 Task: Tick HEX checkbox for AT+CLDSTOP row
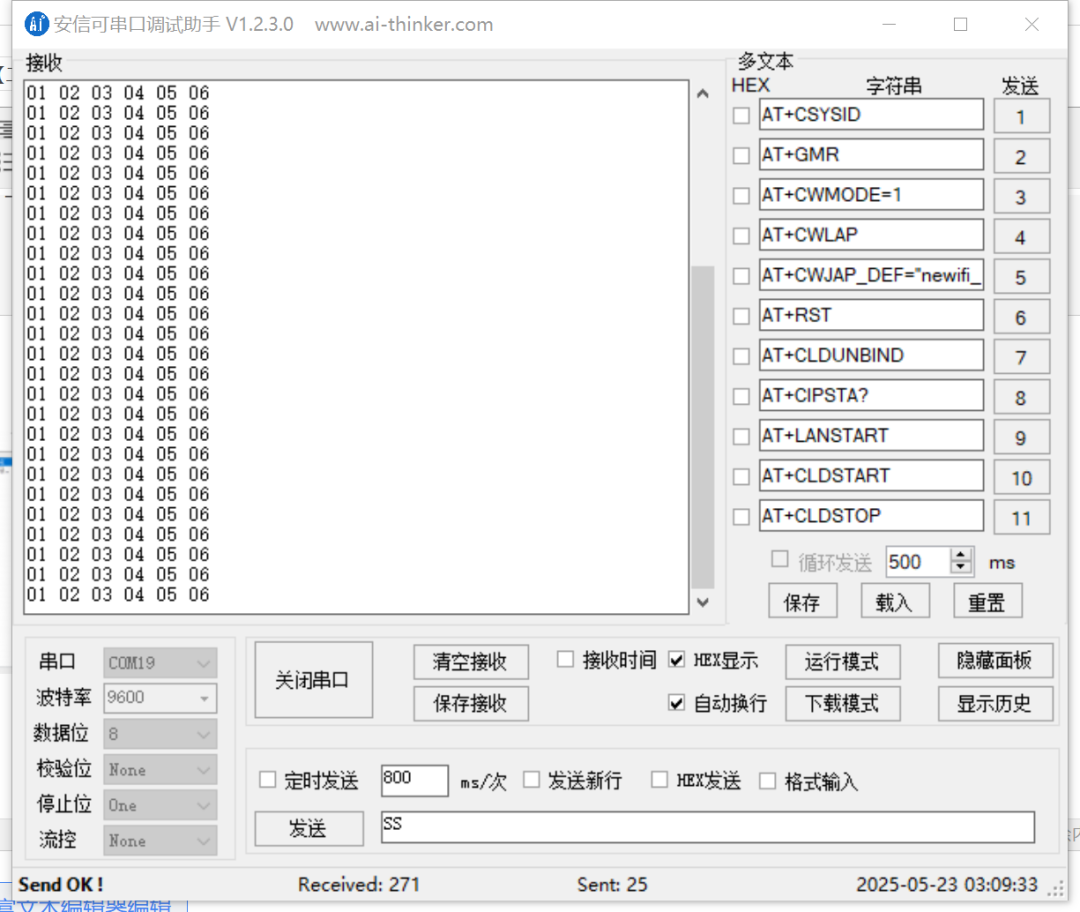[x=741, y=517]
